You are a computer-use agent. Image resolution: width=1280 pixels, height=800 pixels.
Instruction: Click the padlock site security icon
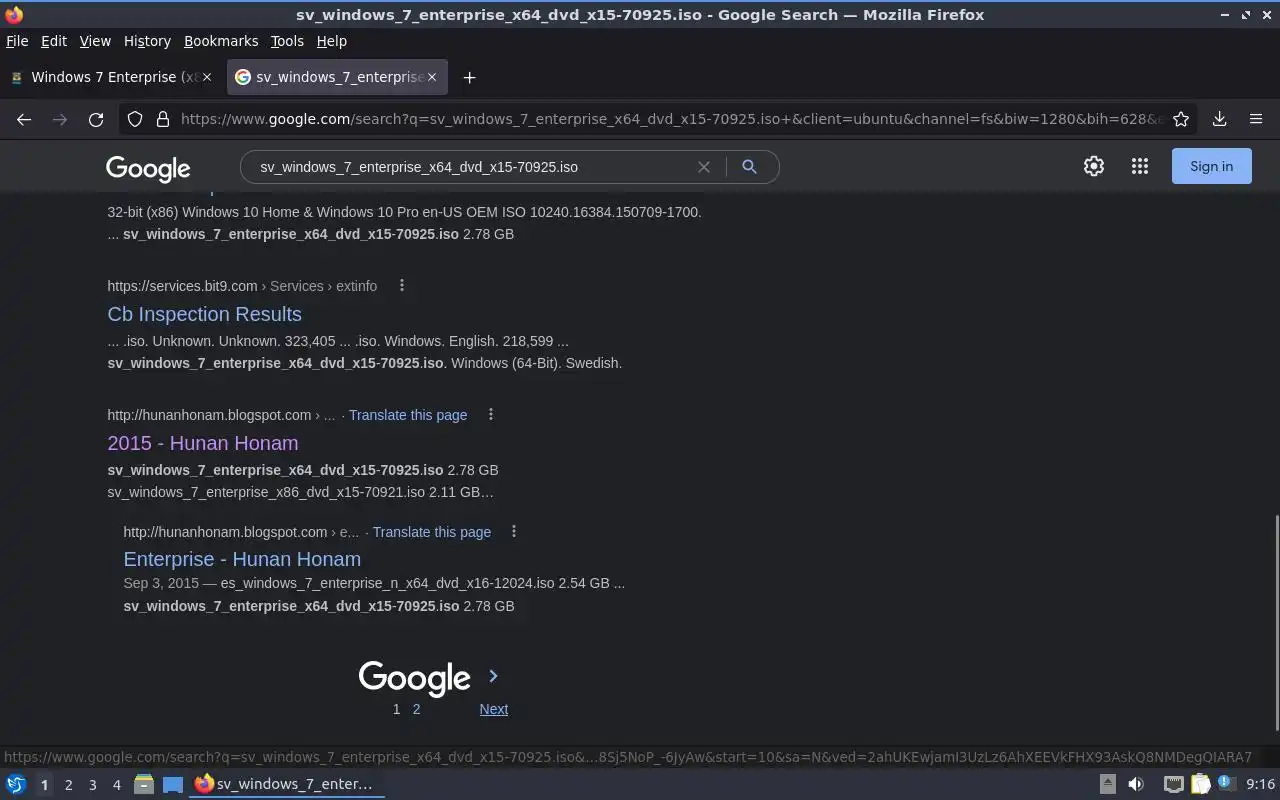click(163, 119)
